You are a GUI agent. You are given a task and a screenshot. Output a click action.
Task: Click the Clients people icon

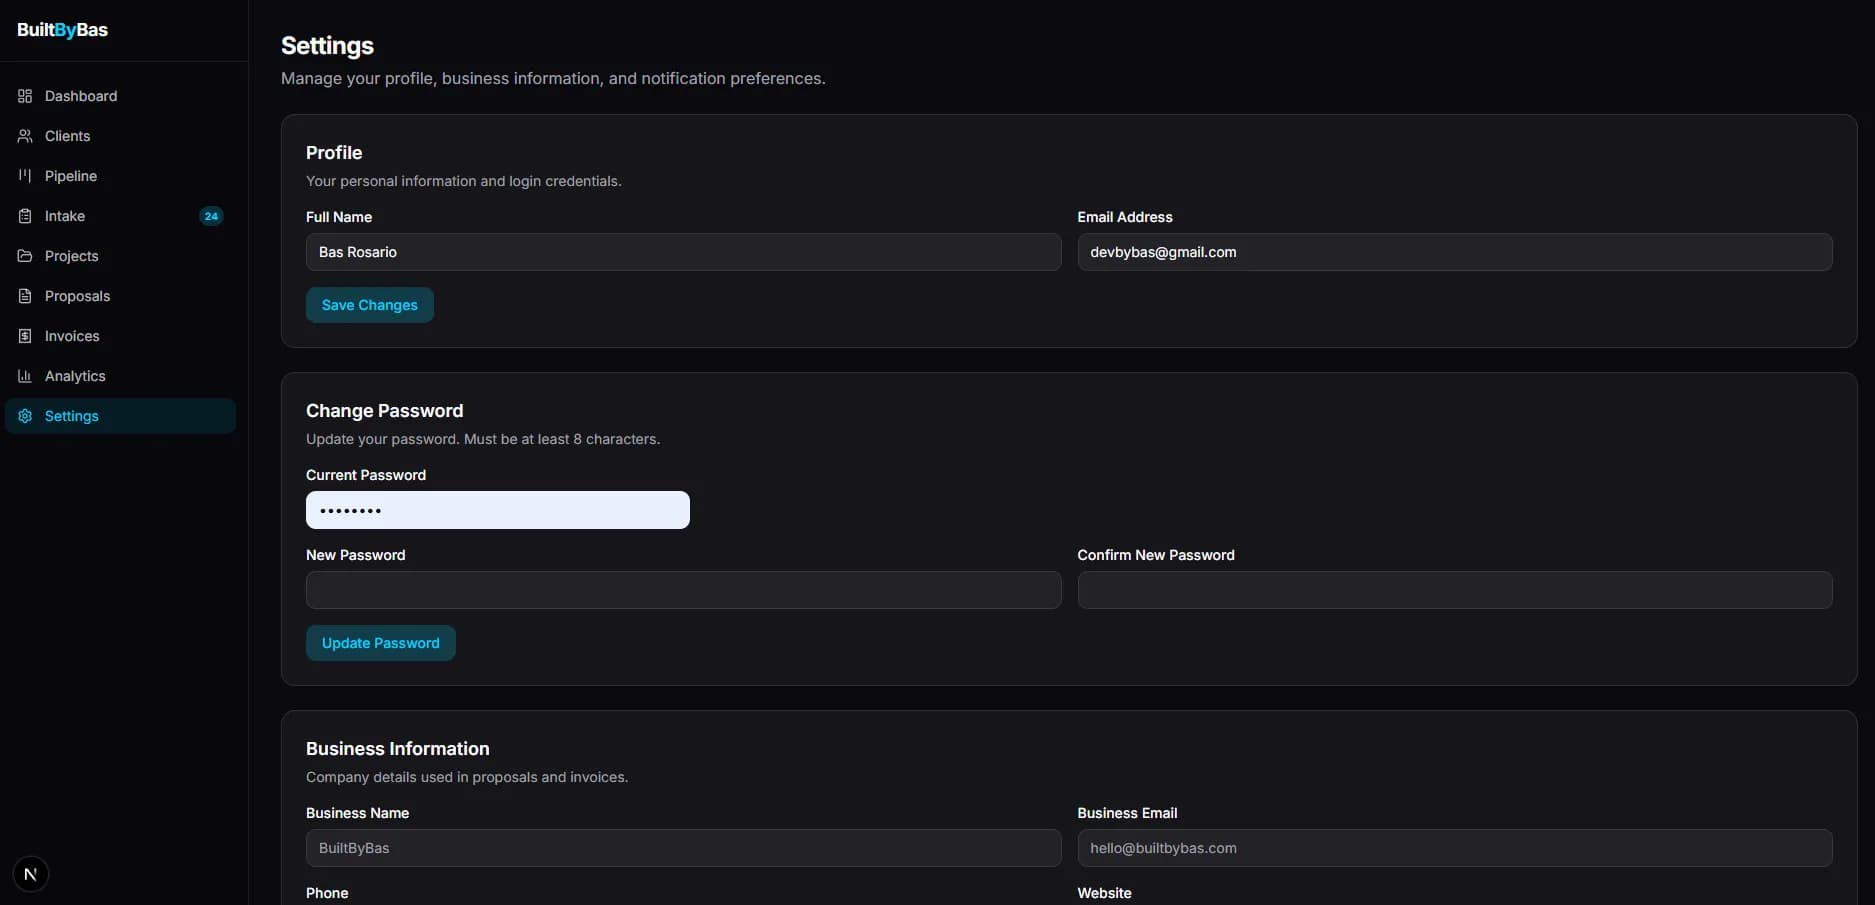click(25, 136)
